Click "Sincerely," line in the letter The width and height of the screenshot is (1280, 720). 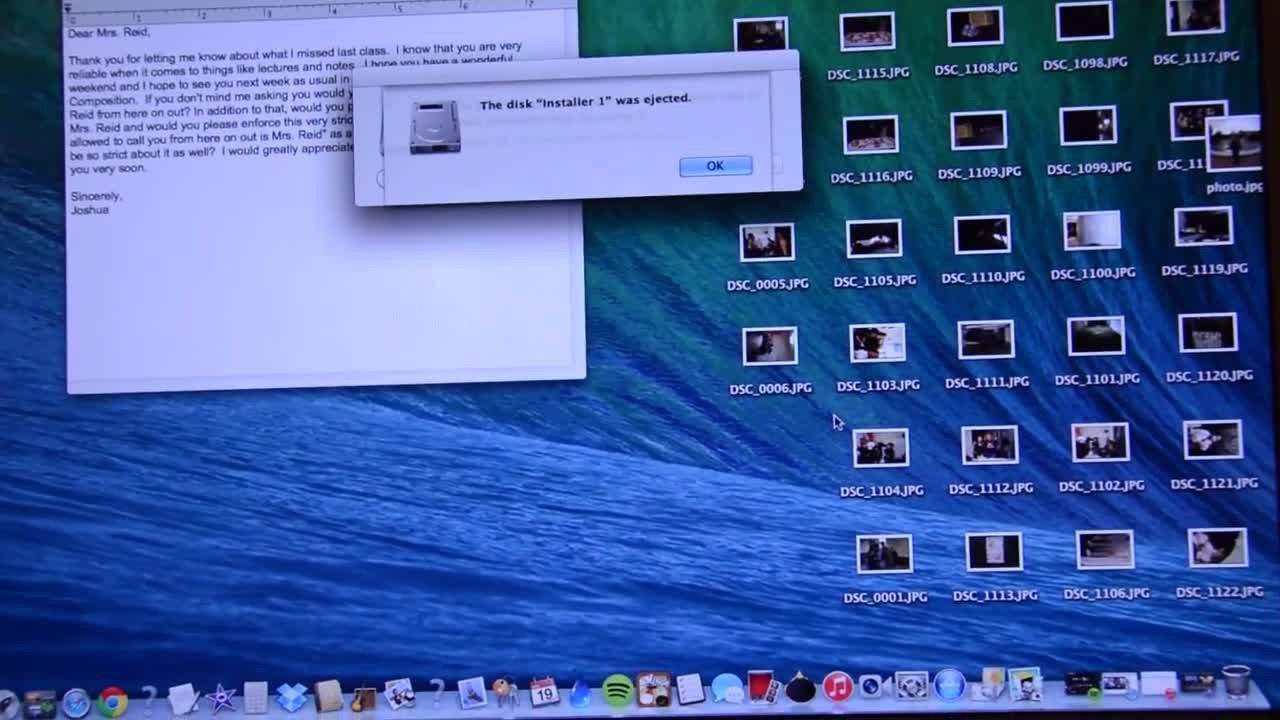click(96, 196)
